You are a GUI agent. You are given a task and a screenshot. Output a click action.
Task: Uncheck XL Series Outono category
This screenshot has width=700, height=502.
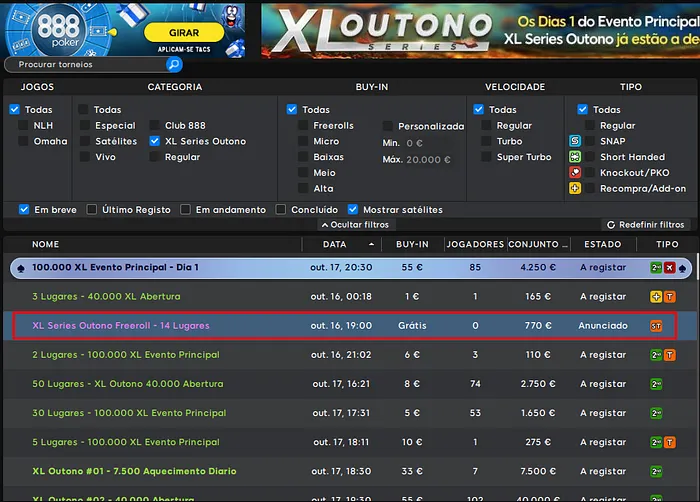(154, 141)
